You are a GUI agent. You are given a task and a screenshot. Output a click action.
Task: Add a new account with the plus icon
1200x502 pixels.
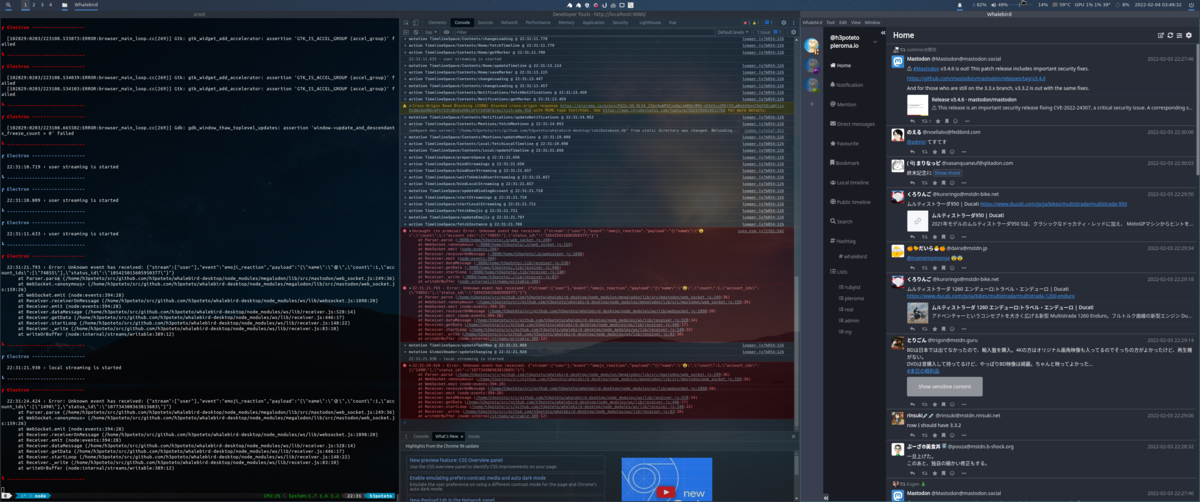tap(811, 104)
